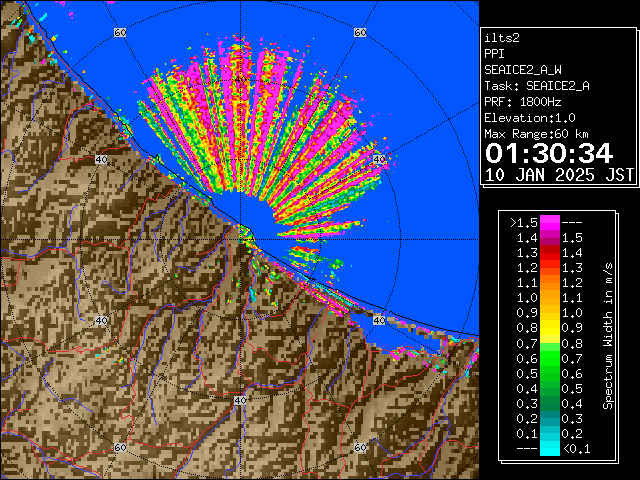The height and width of the screenshot is (480, 640).
Task: Click the product name "SEAICE2_A_W"
Action: [x=523, y=70]
